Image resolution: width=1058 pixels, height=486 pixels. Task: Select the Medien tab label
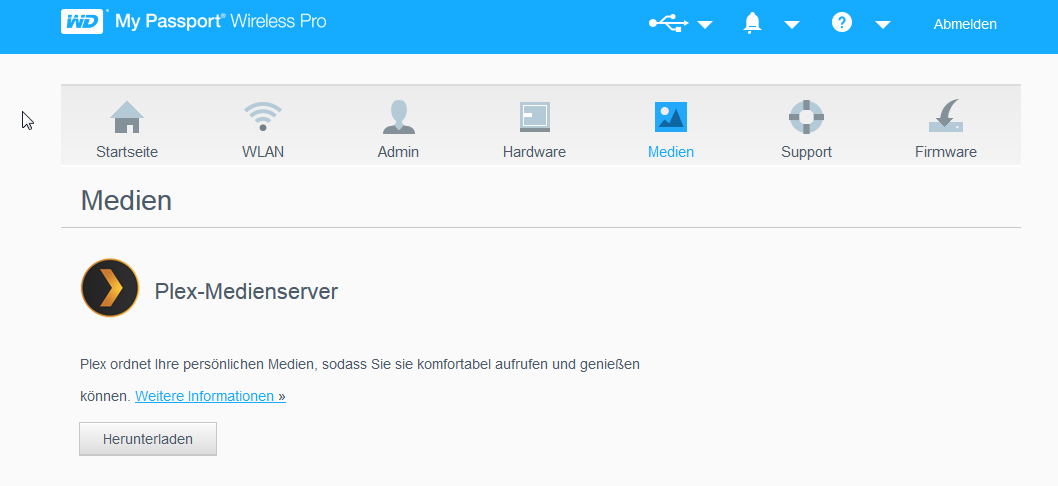click(671, 152)
